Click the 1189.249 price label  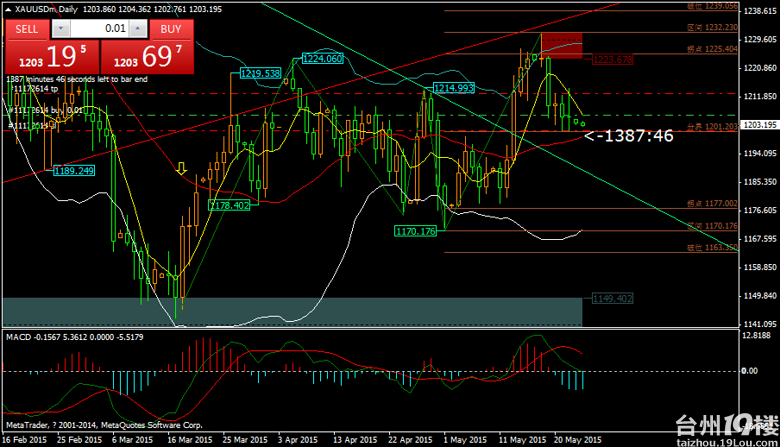click(x=74, y=171)
